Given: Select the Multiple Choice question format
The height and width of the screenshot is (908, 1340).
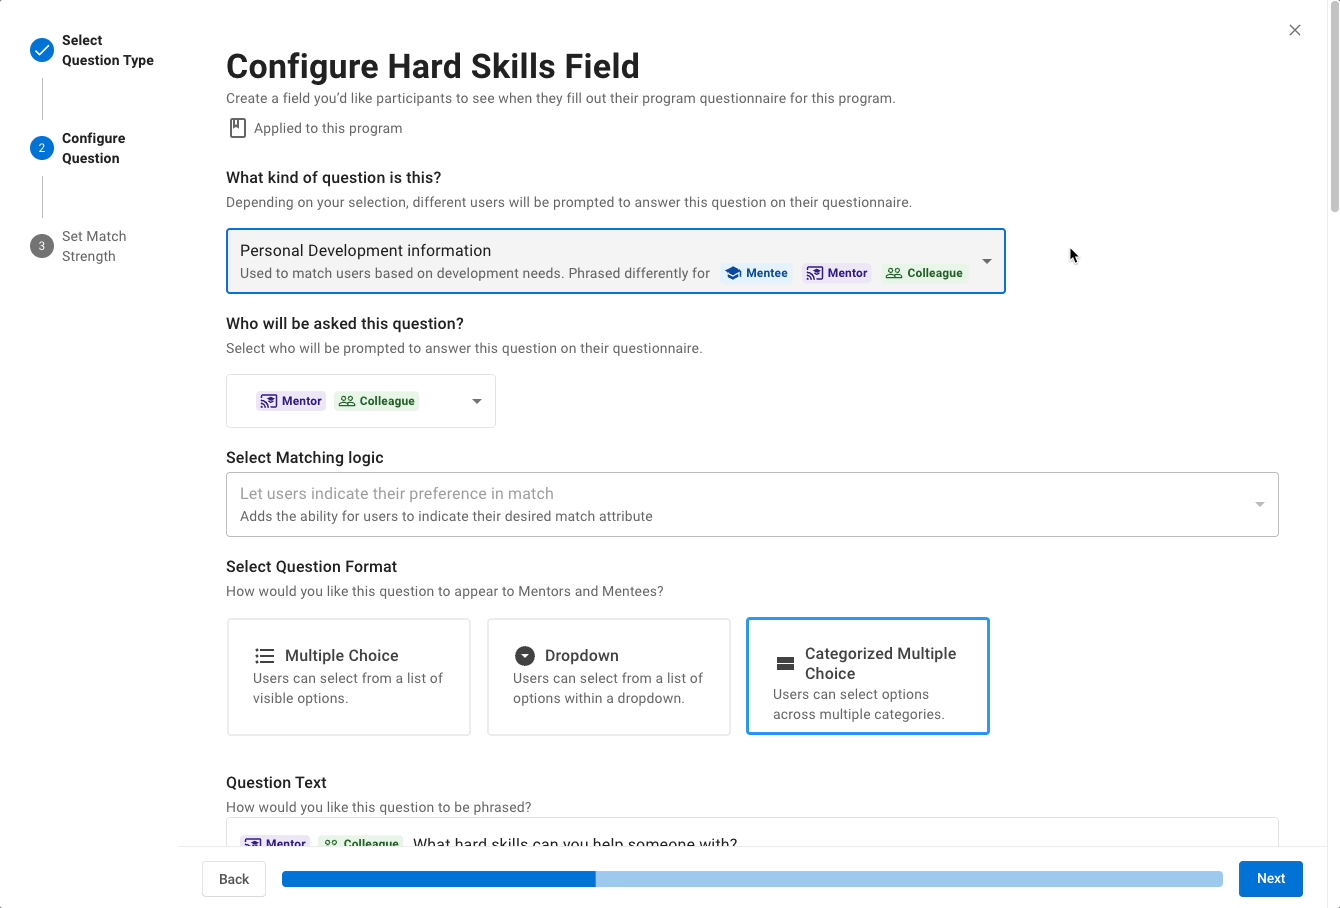Looking at the screenshot, I should pyautogui.click(x=349, y=677).
